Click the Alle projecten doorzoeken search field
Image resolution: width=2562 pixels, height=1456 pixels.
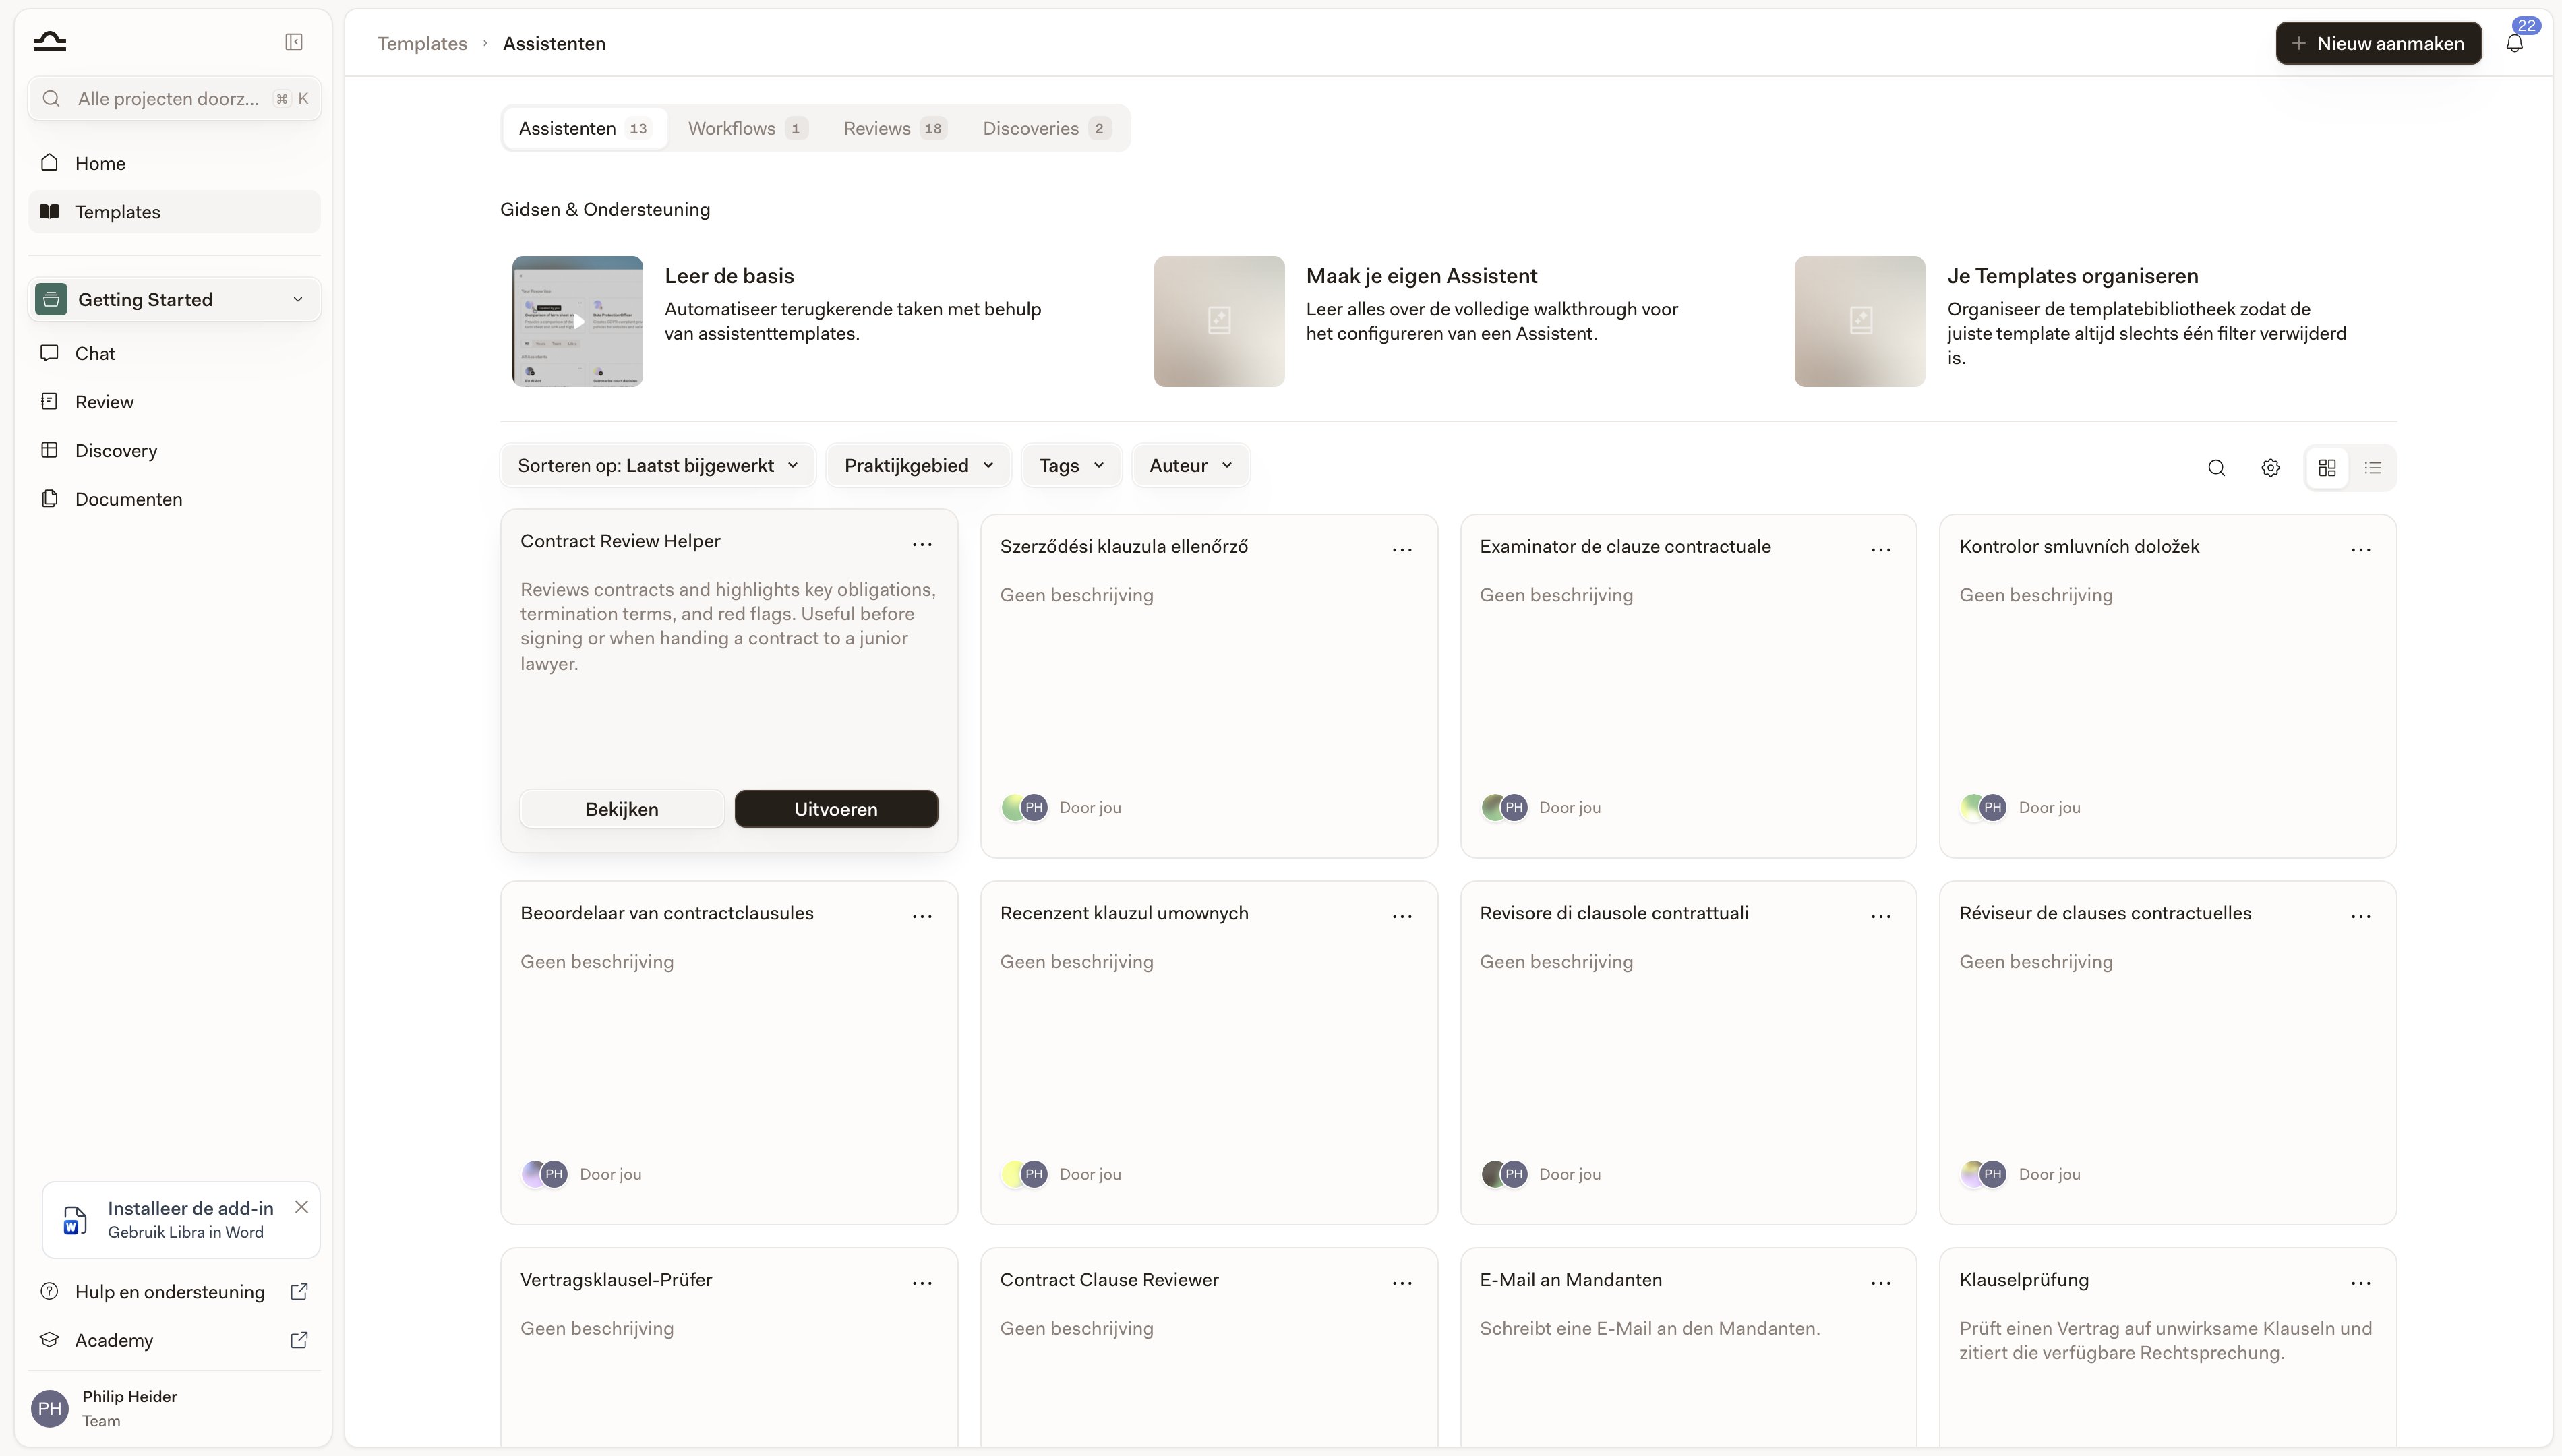[174, 99]
